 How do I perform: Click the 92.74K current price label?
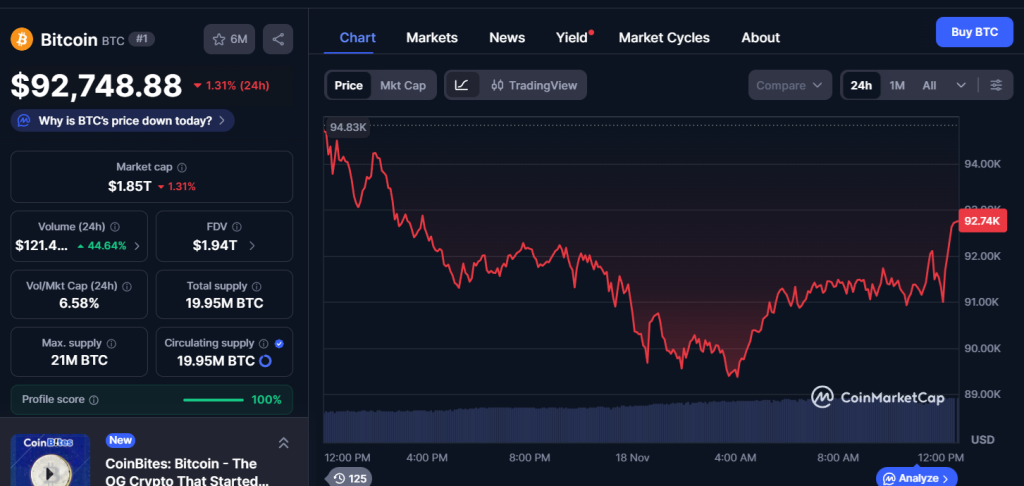click(x=982, y=221)
